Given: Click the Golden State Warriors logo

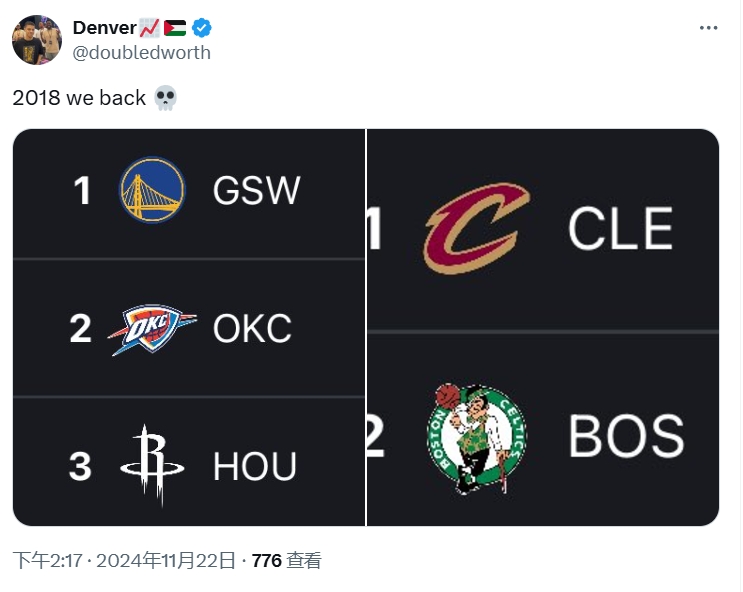Looking at the screenshot, I should click(x=152, y=190).
